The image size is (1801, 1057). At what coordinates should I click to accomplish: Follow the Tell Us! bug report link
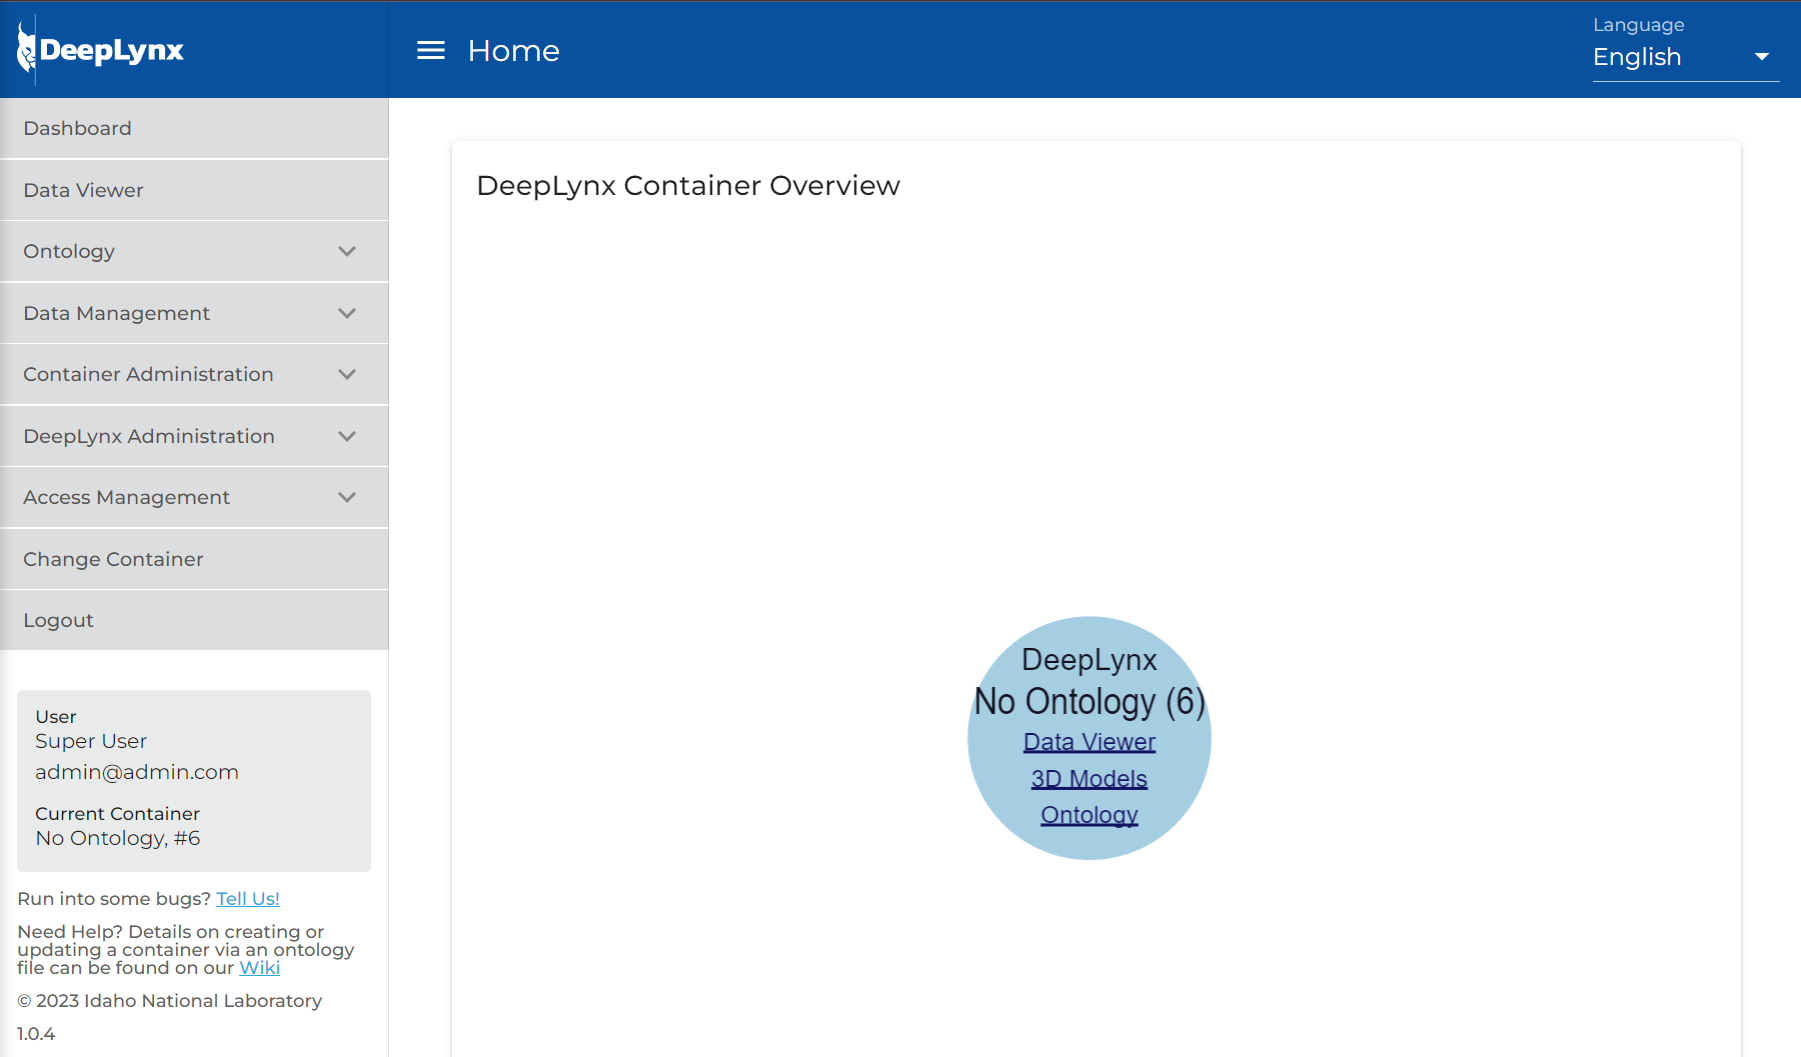[x=248, y=898]
